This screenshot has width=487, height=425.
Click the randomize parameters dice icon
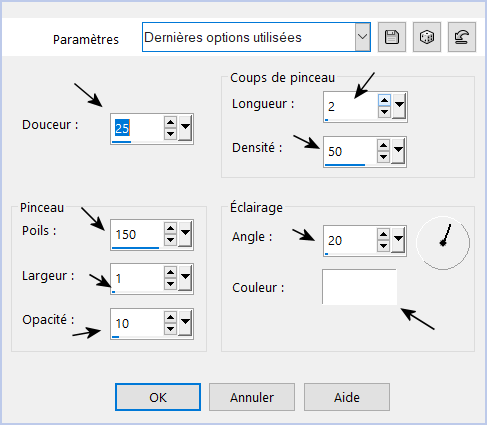[x=427, y=37]
